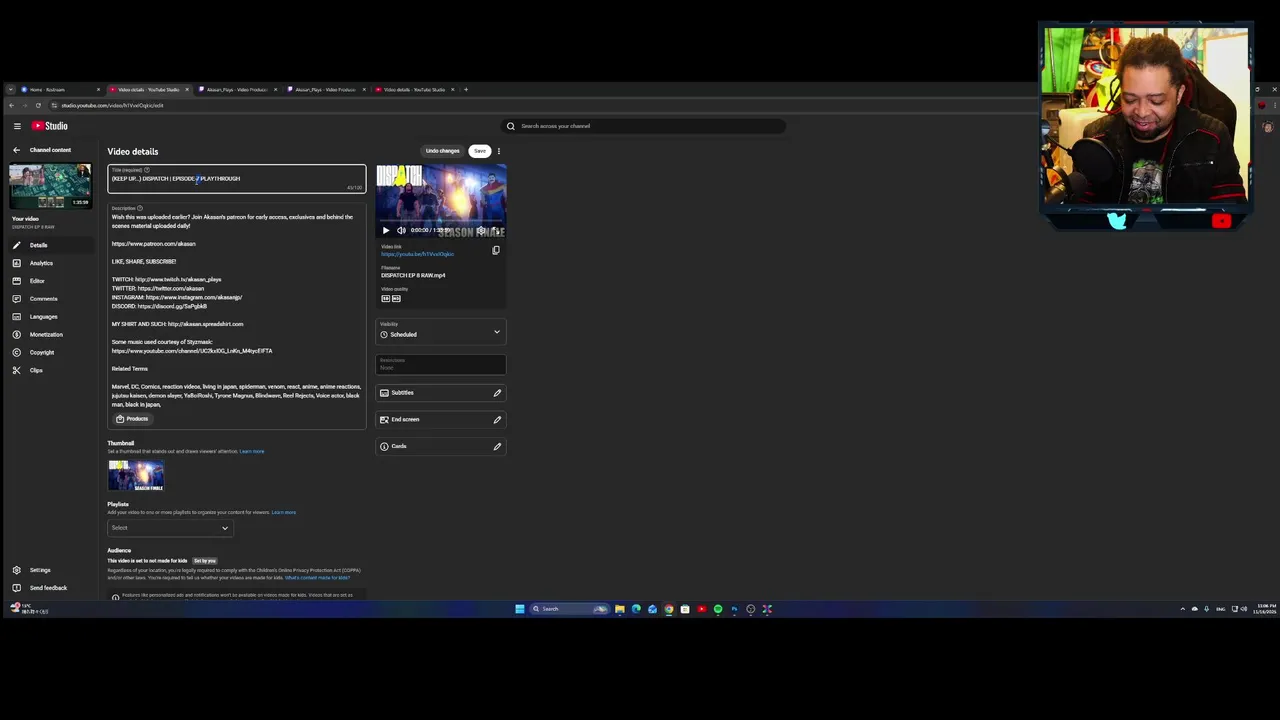Click the Undo changes button

(443, 151)
